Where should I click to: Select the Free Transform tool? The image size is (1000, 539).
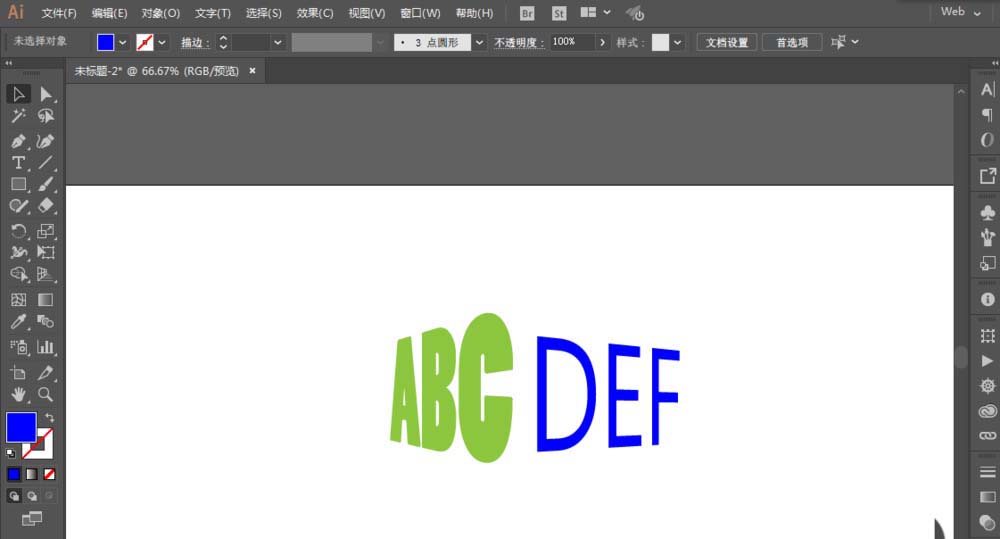tap(45, 253)
